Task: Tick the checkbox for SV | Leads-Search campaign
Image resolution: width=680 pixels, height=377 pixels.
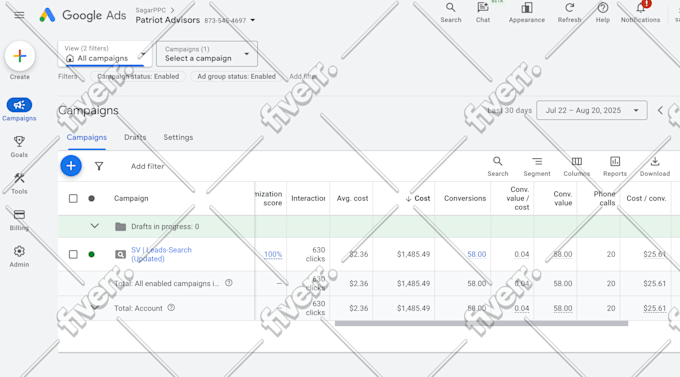Action: 73,254
